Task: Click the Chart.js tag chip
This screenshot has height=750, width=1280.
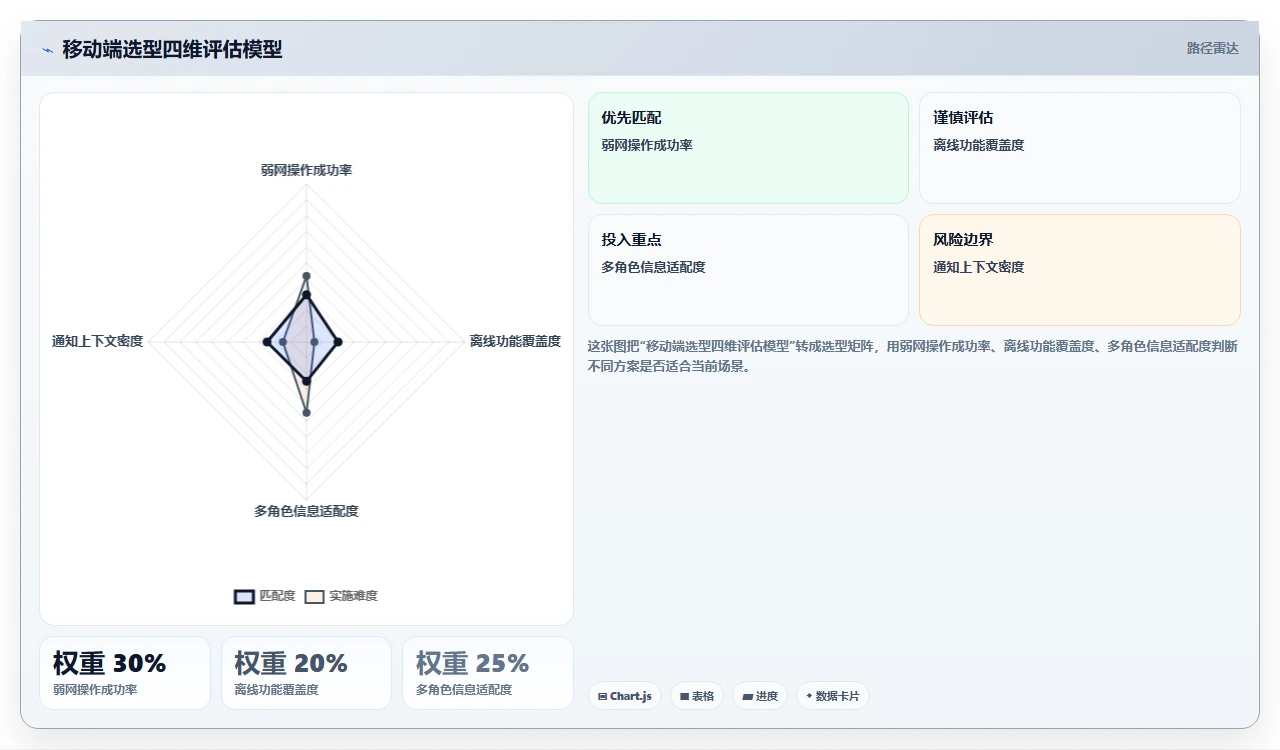Action: pos(625,696)
